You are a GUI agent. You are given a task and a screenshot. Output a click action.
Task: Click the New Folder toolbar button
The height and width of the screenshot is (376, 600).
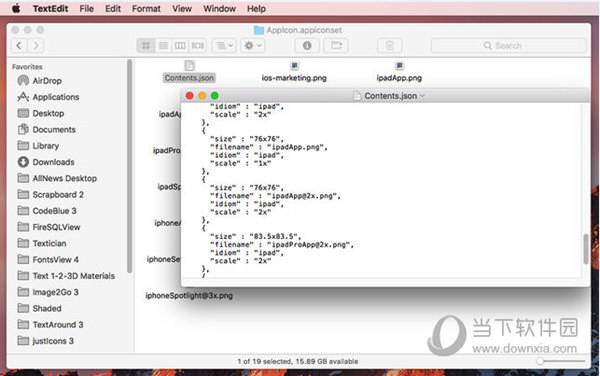click(x=336, y=46)
